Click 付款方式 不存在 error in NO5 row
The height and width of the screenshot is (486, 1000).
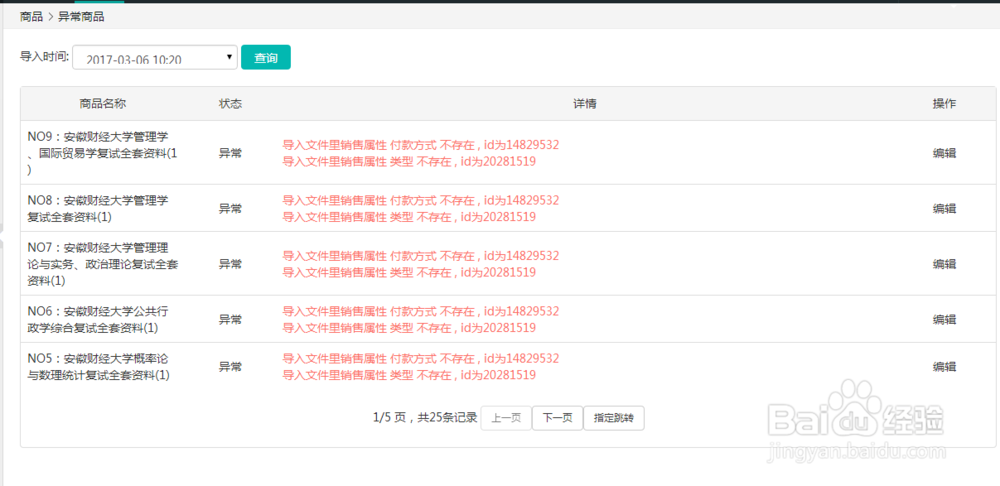pos(421,358)
